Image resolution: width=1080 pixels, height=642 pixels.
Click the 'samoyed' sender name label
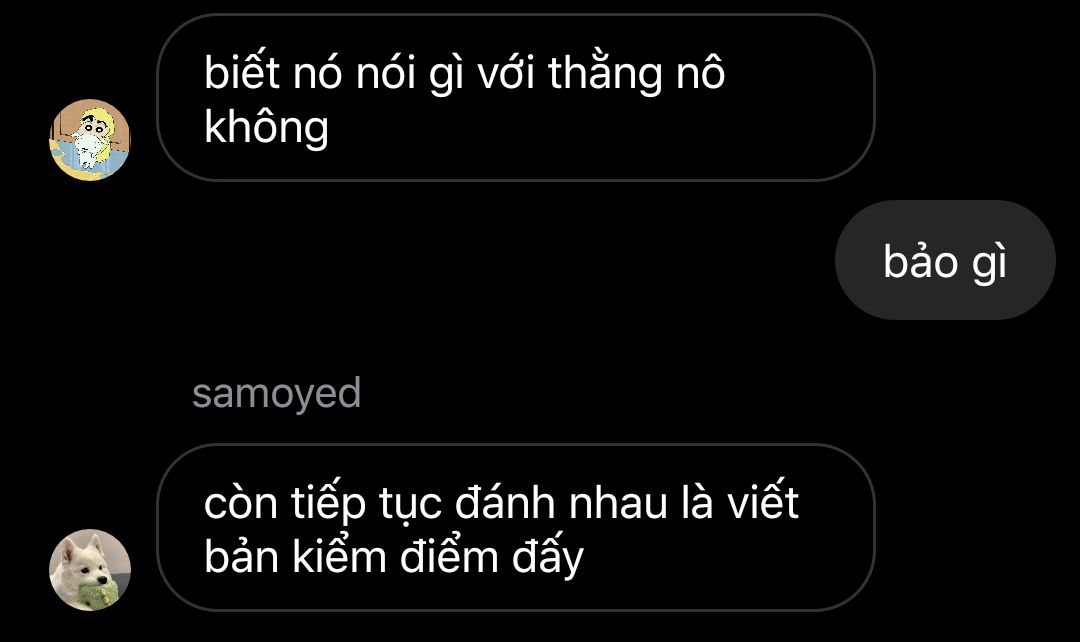[x=276, y=394]
